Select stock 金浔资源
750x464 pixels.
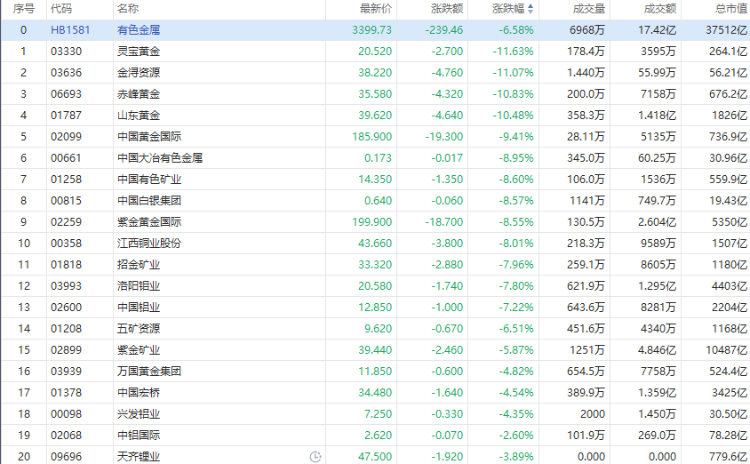(x=139, y=73)
